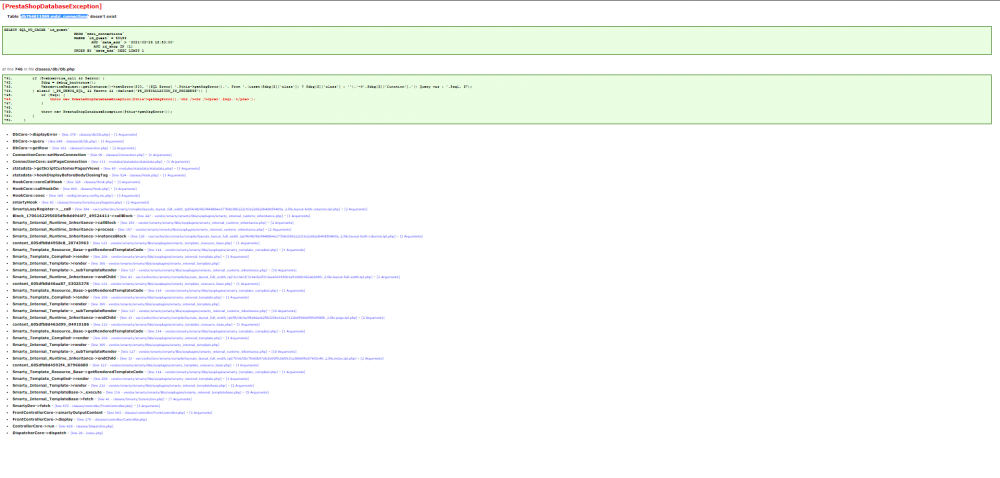Click the ControllerCore->run method name
Image resolution: width=1000 pixels, height=478 pixels.
tap(33, 426)
